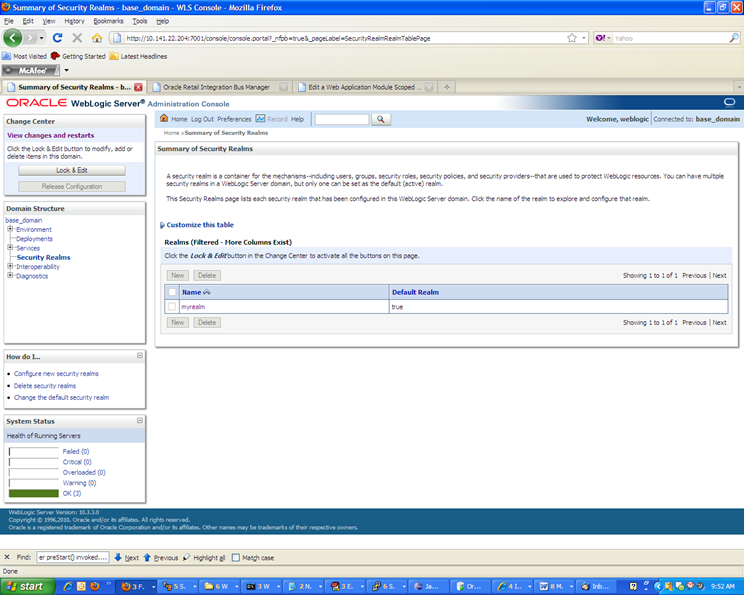The image size is (745, 596).
Task: Expand Customize this table
Action: coord(197,225)
